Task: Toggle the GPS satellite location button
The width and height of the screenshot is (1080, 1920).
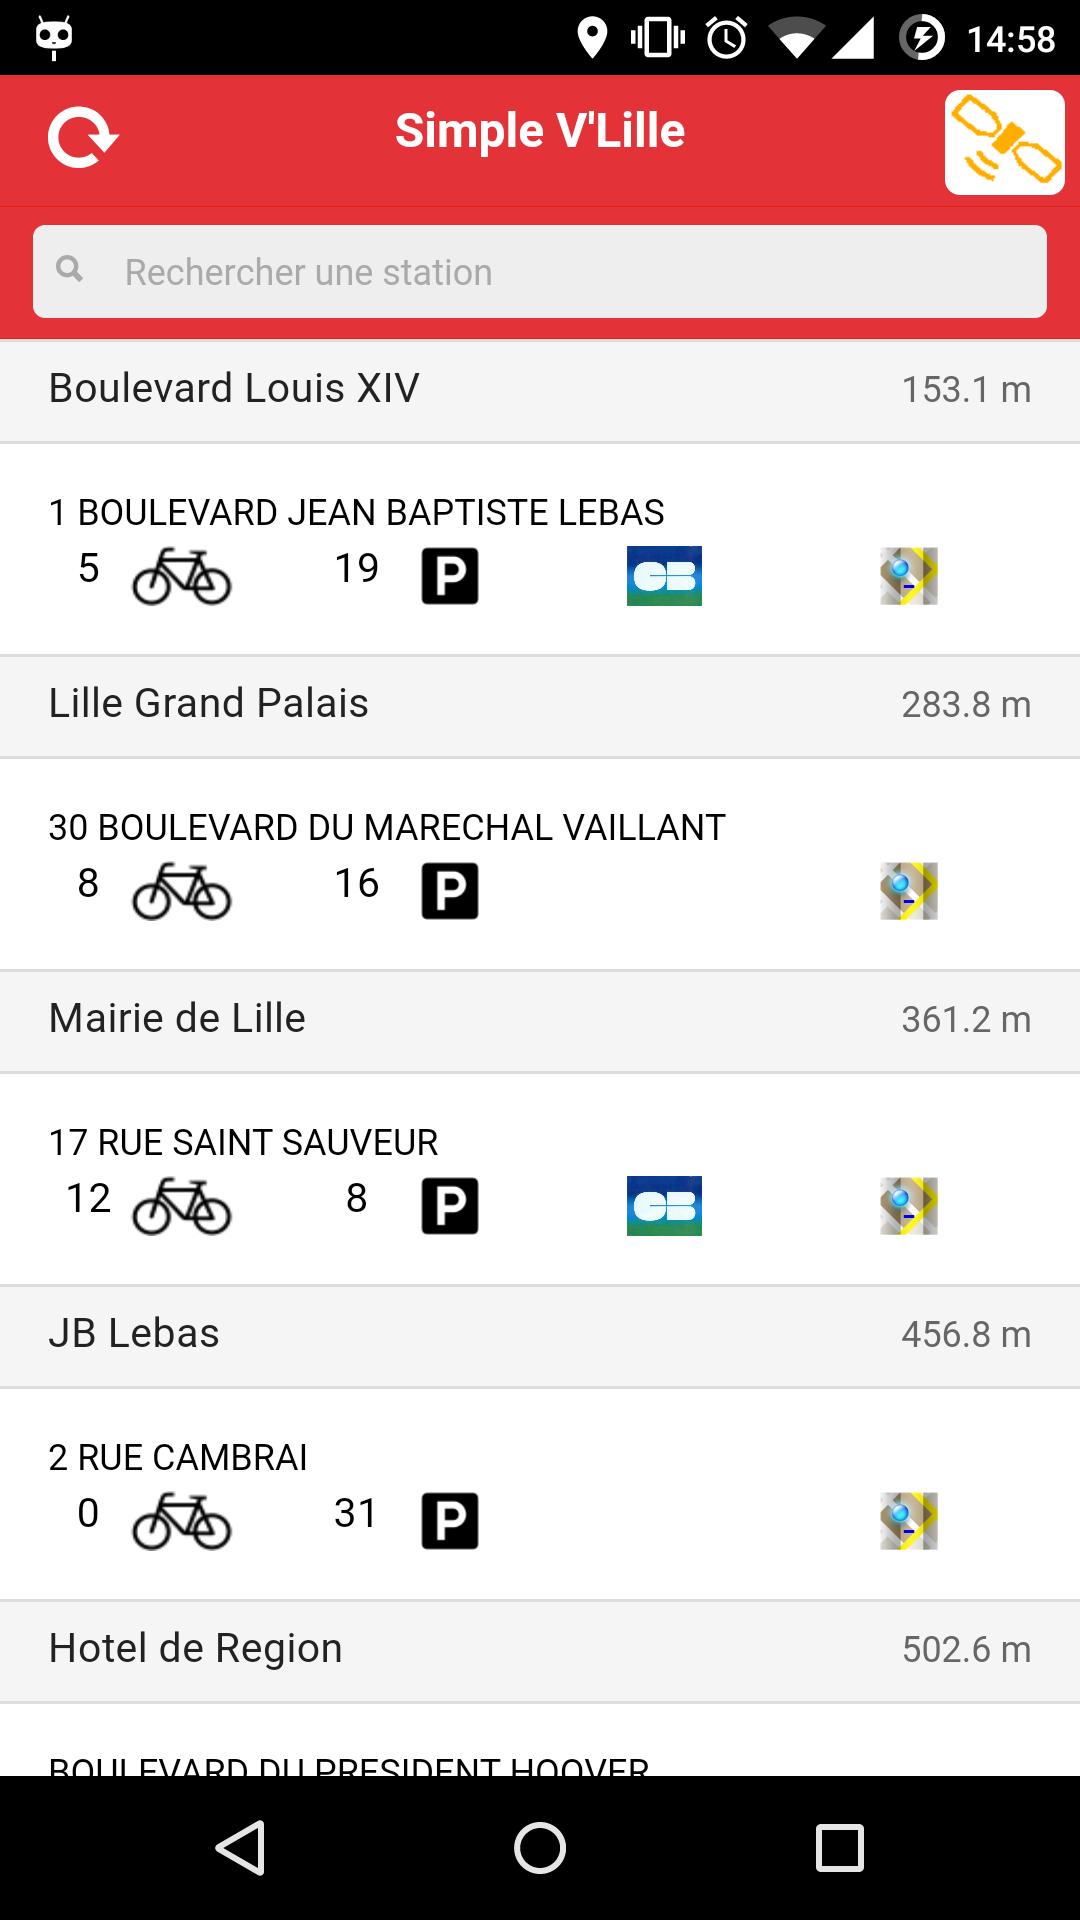Action: click(1004, 142)
